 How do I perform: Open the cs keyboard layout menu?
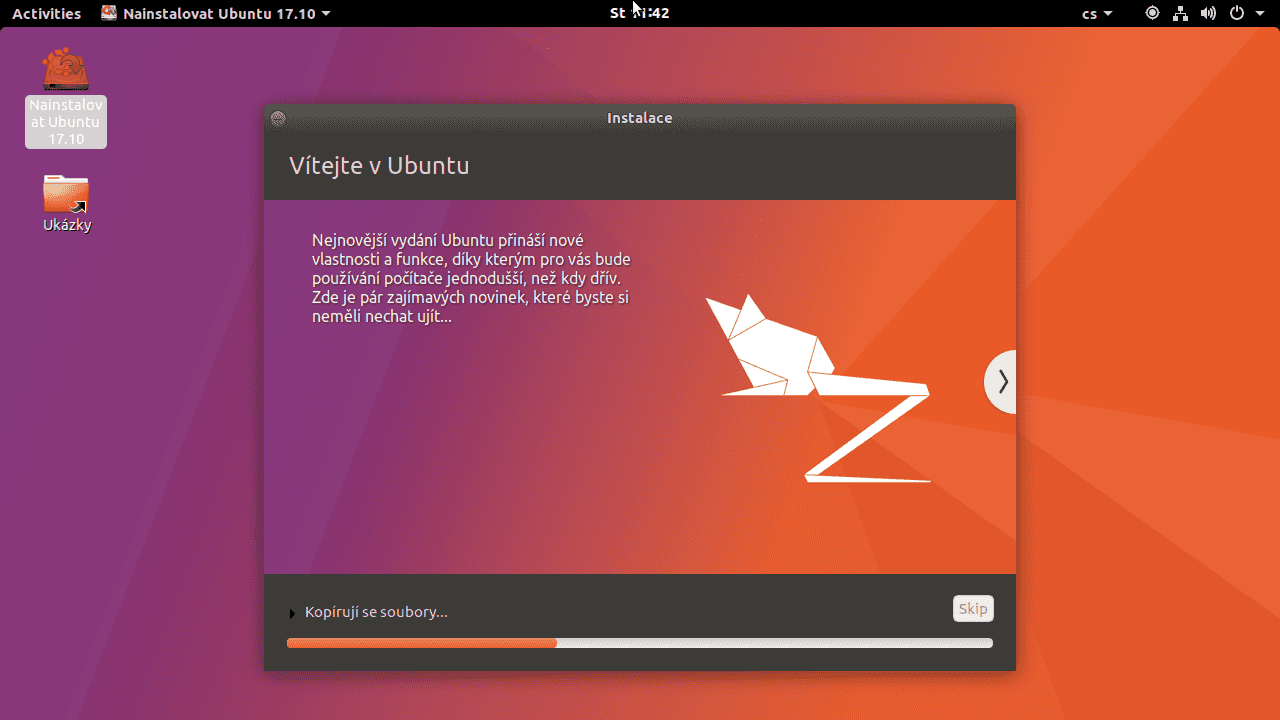(x=1096, y=13)
